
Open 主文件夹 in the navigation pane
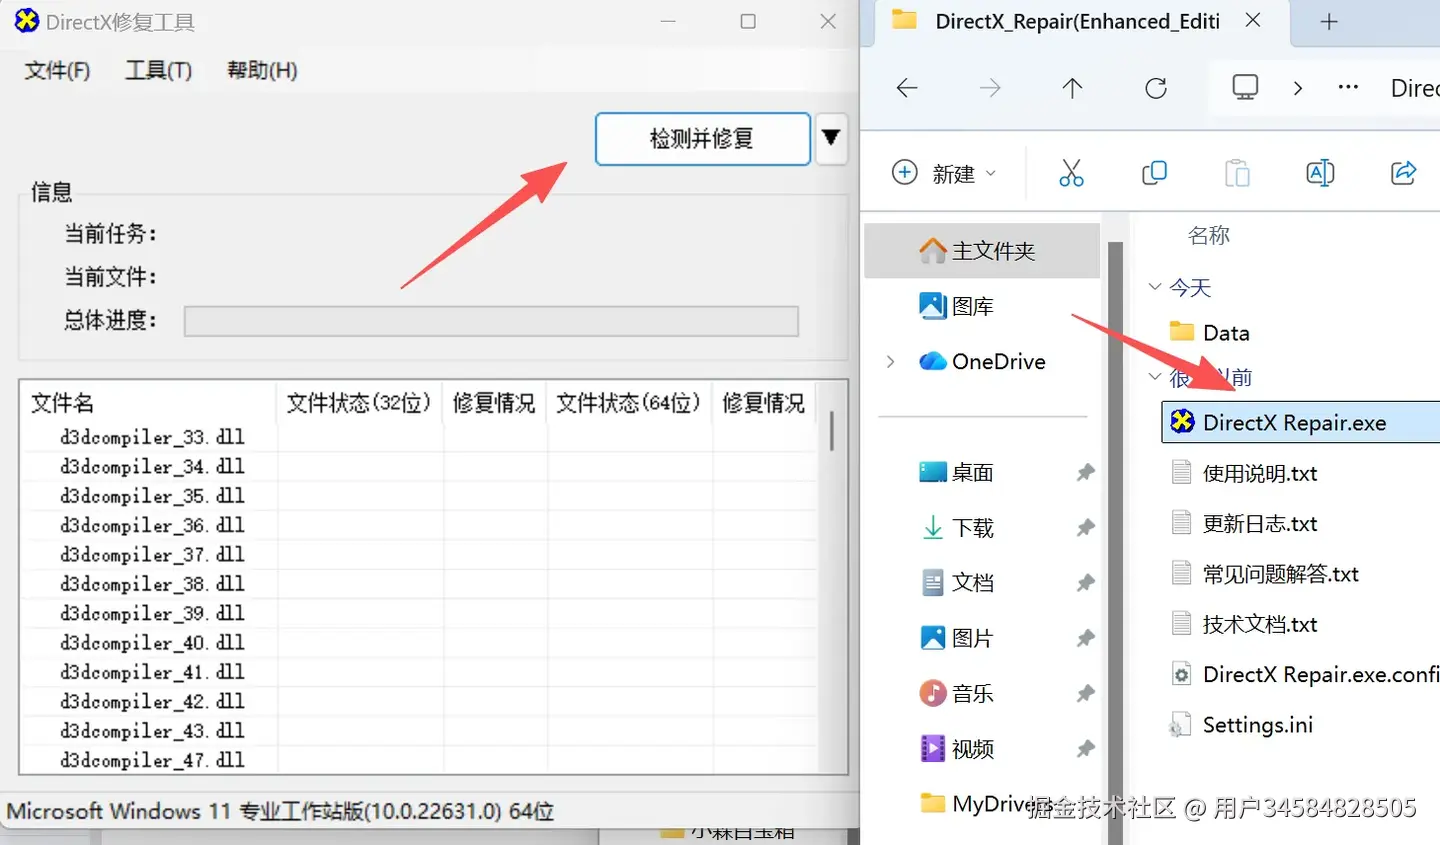pyautogui.click(x=982, y=250)
